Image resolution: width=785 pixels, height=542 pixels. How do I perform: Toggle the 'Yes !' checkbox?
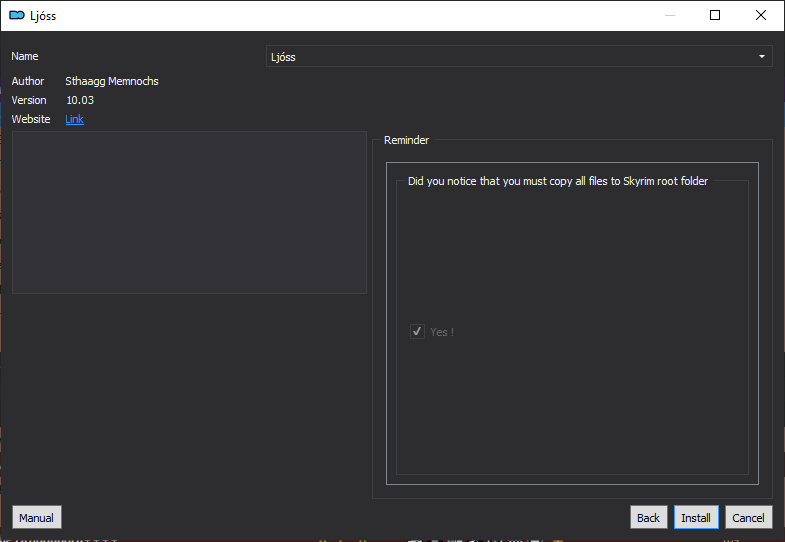pyautogui.click(x=417, y=331)
